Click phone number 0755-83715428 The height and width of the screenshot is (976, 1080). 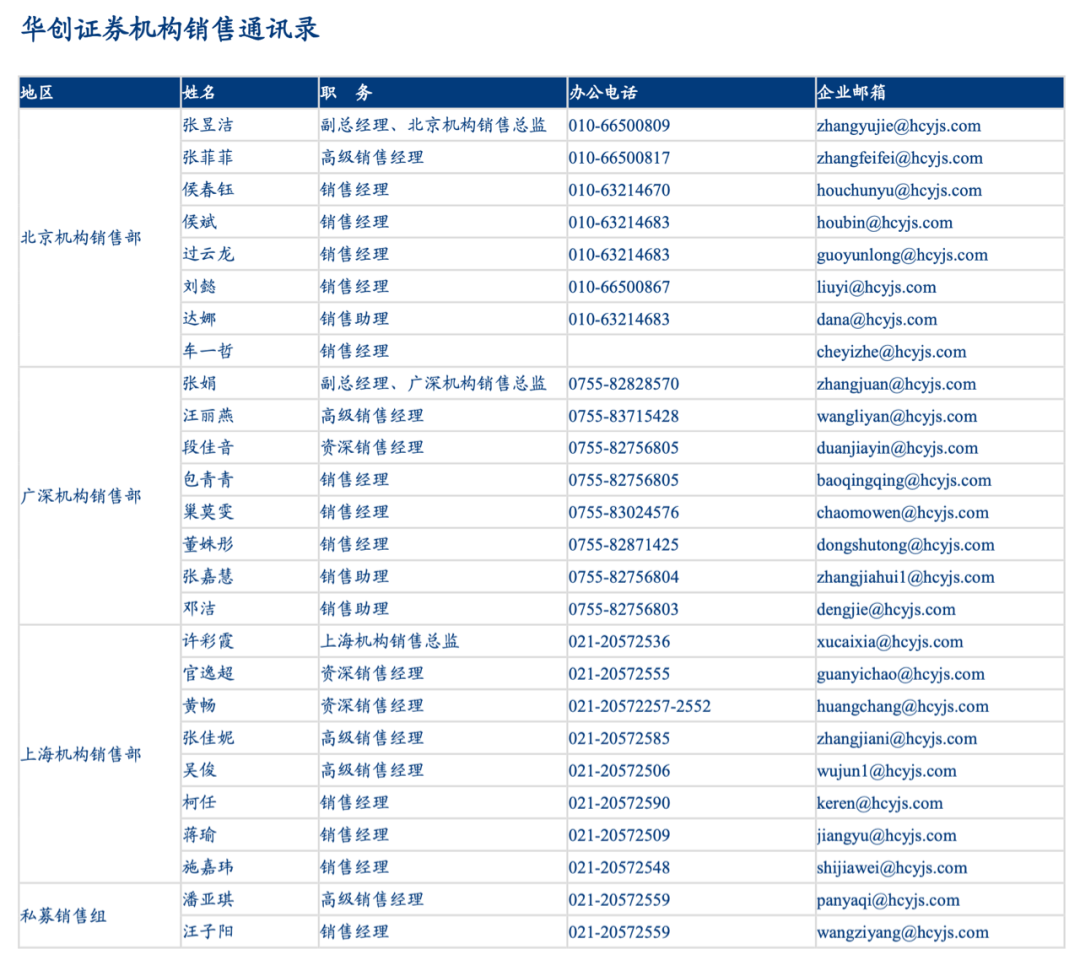[x=624, y=417]
